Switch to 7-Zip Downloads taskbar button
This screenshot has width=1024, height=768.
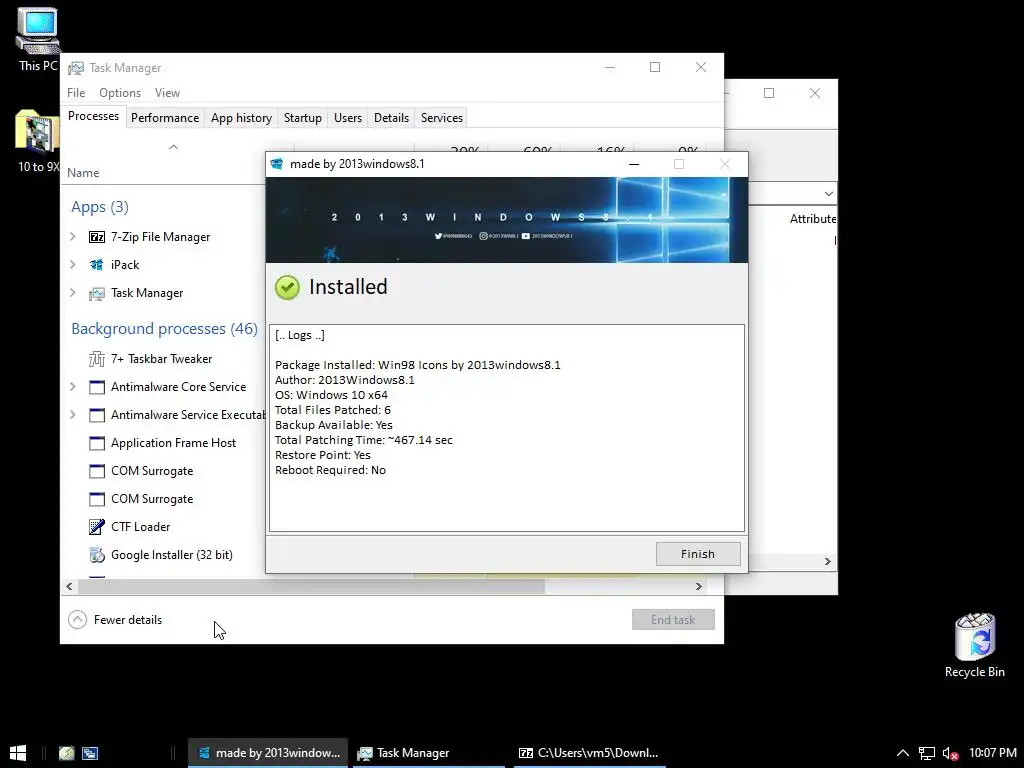[x=590, y=753]
